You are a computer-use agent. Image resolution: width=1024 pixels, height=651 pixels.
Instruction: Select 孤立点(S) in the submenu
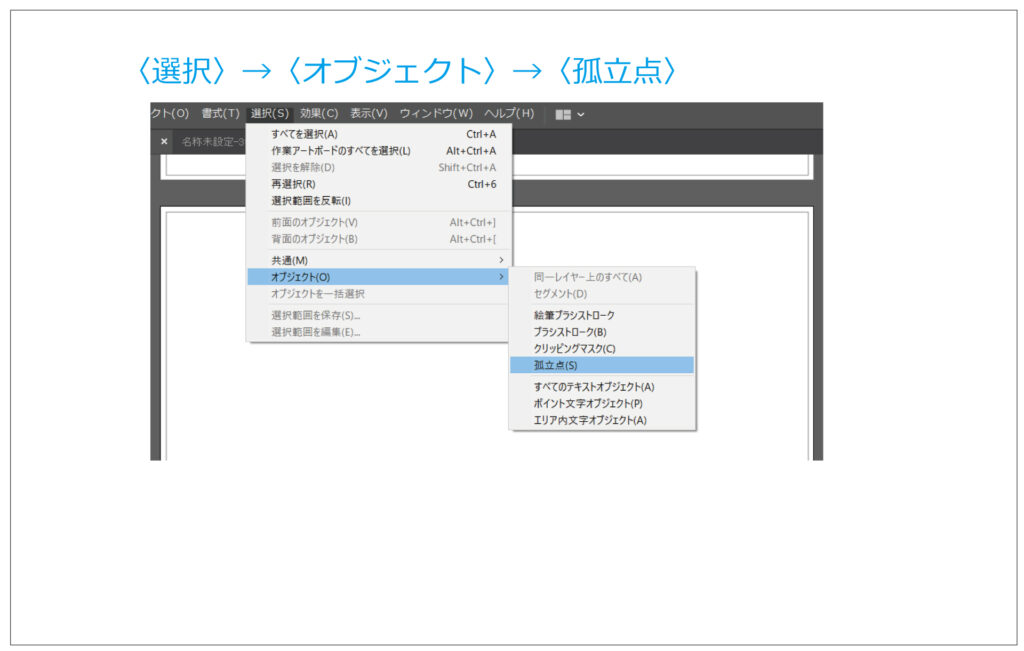[602, 365]
